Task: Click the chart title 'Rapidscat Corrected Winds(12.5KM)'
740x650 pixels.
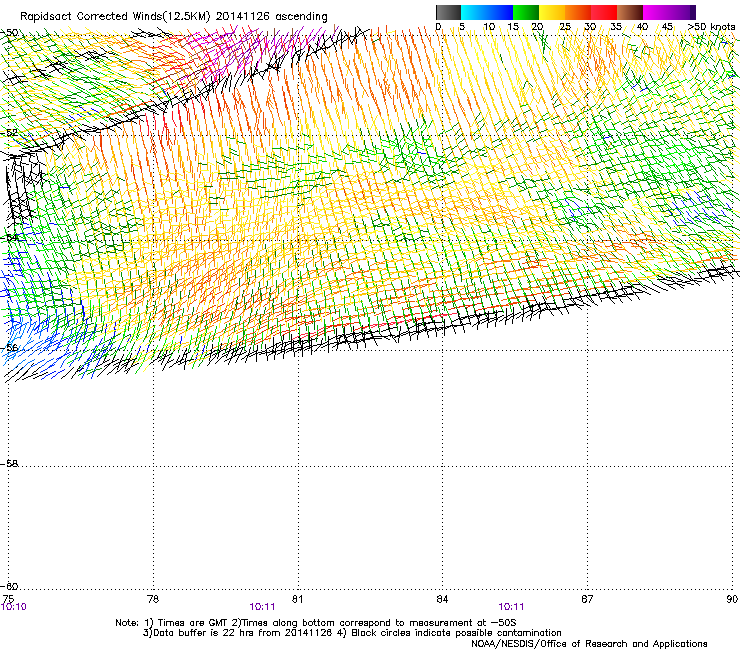Action: point(115,16)
